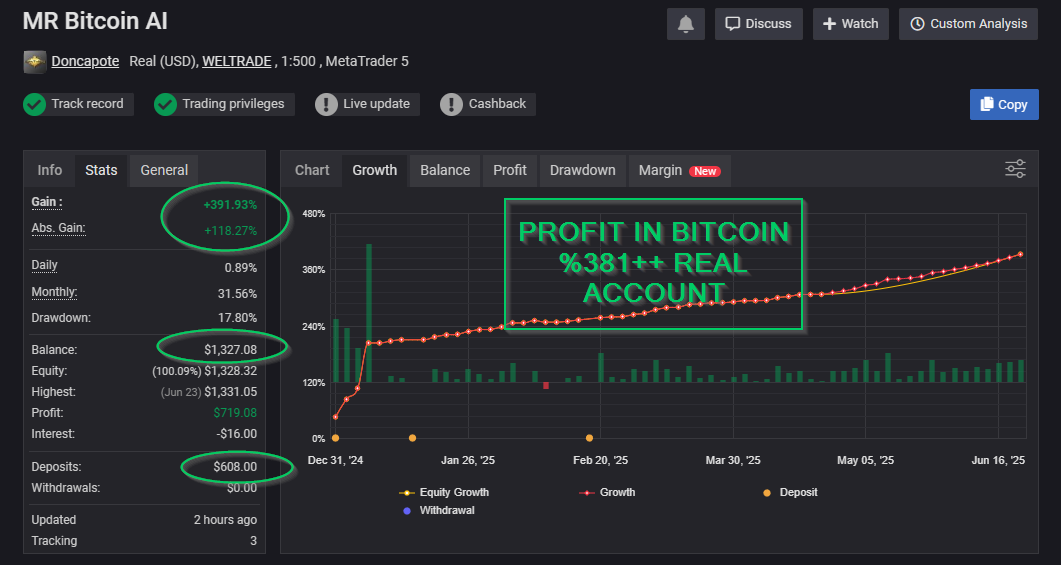Toggle Equity Growth legend series
1061x565 pixels.
[444, 493]
